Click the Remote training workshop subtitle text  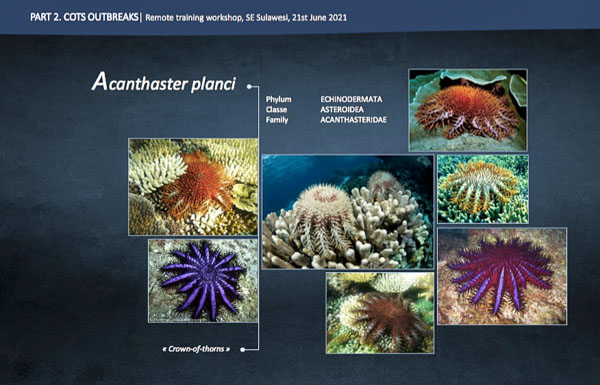point(246,18)
